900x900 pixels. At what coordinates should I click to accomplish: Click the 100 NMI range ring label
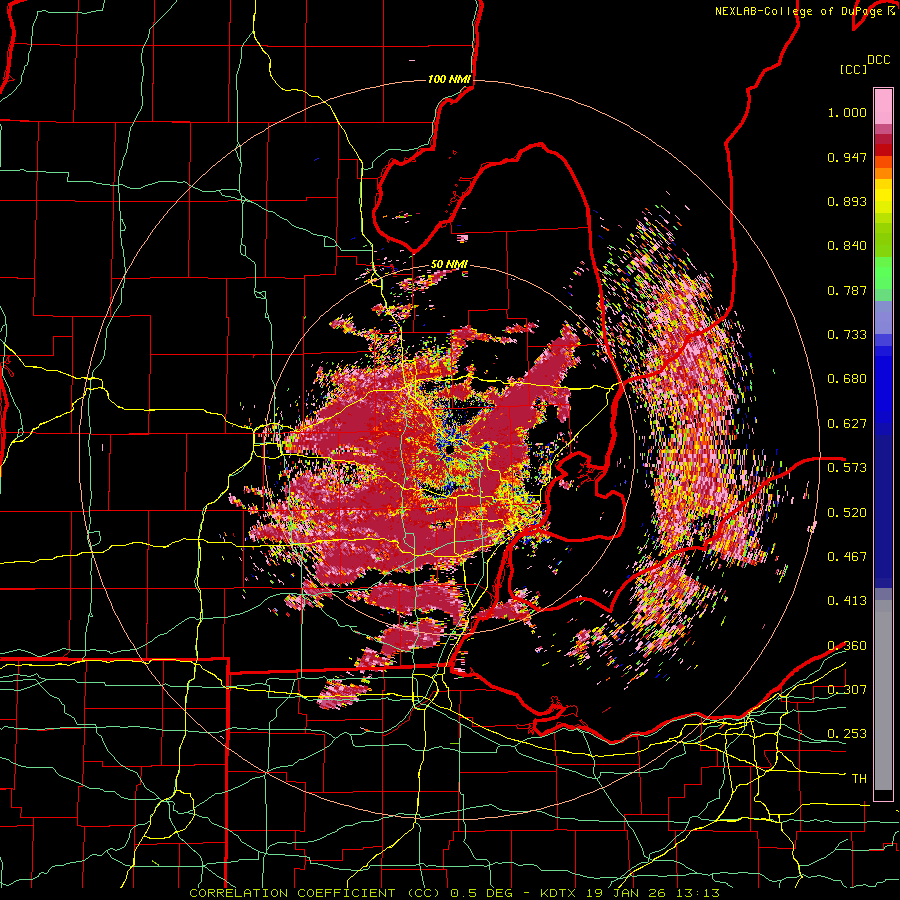[449, 79]
